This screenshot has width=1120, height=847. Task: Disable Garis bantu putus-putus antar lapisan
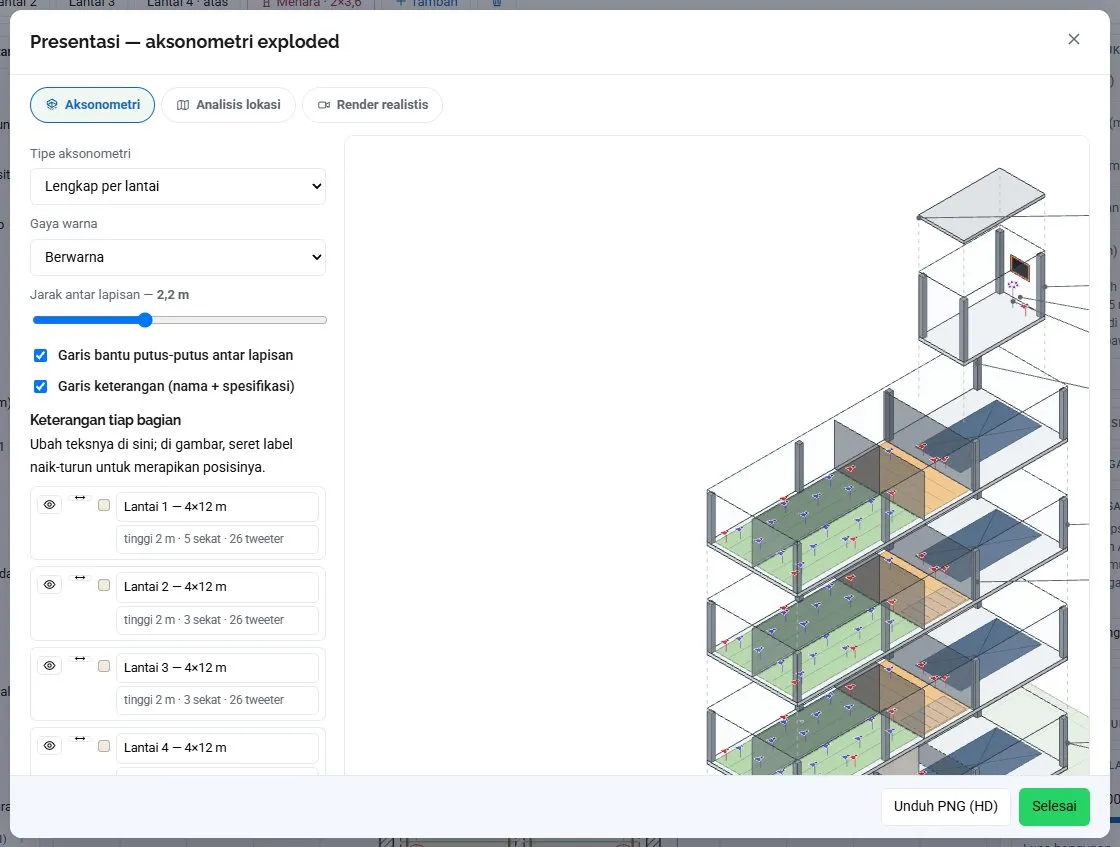pyautogui.click(x=41, y=355)
